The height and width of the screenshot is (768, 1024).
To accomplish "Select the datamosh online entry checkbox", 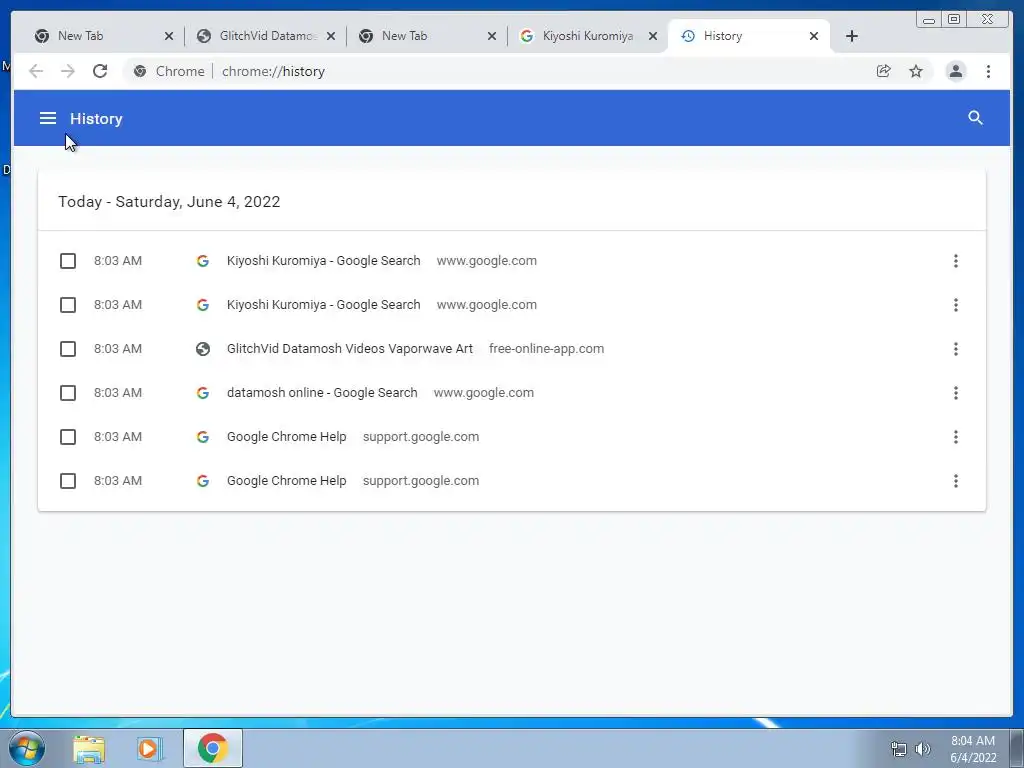I will (x=68, y=392).
